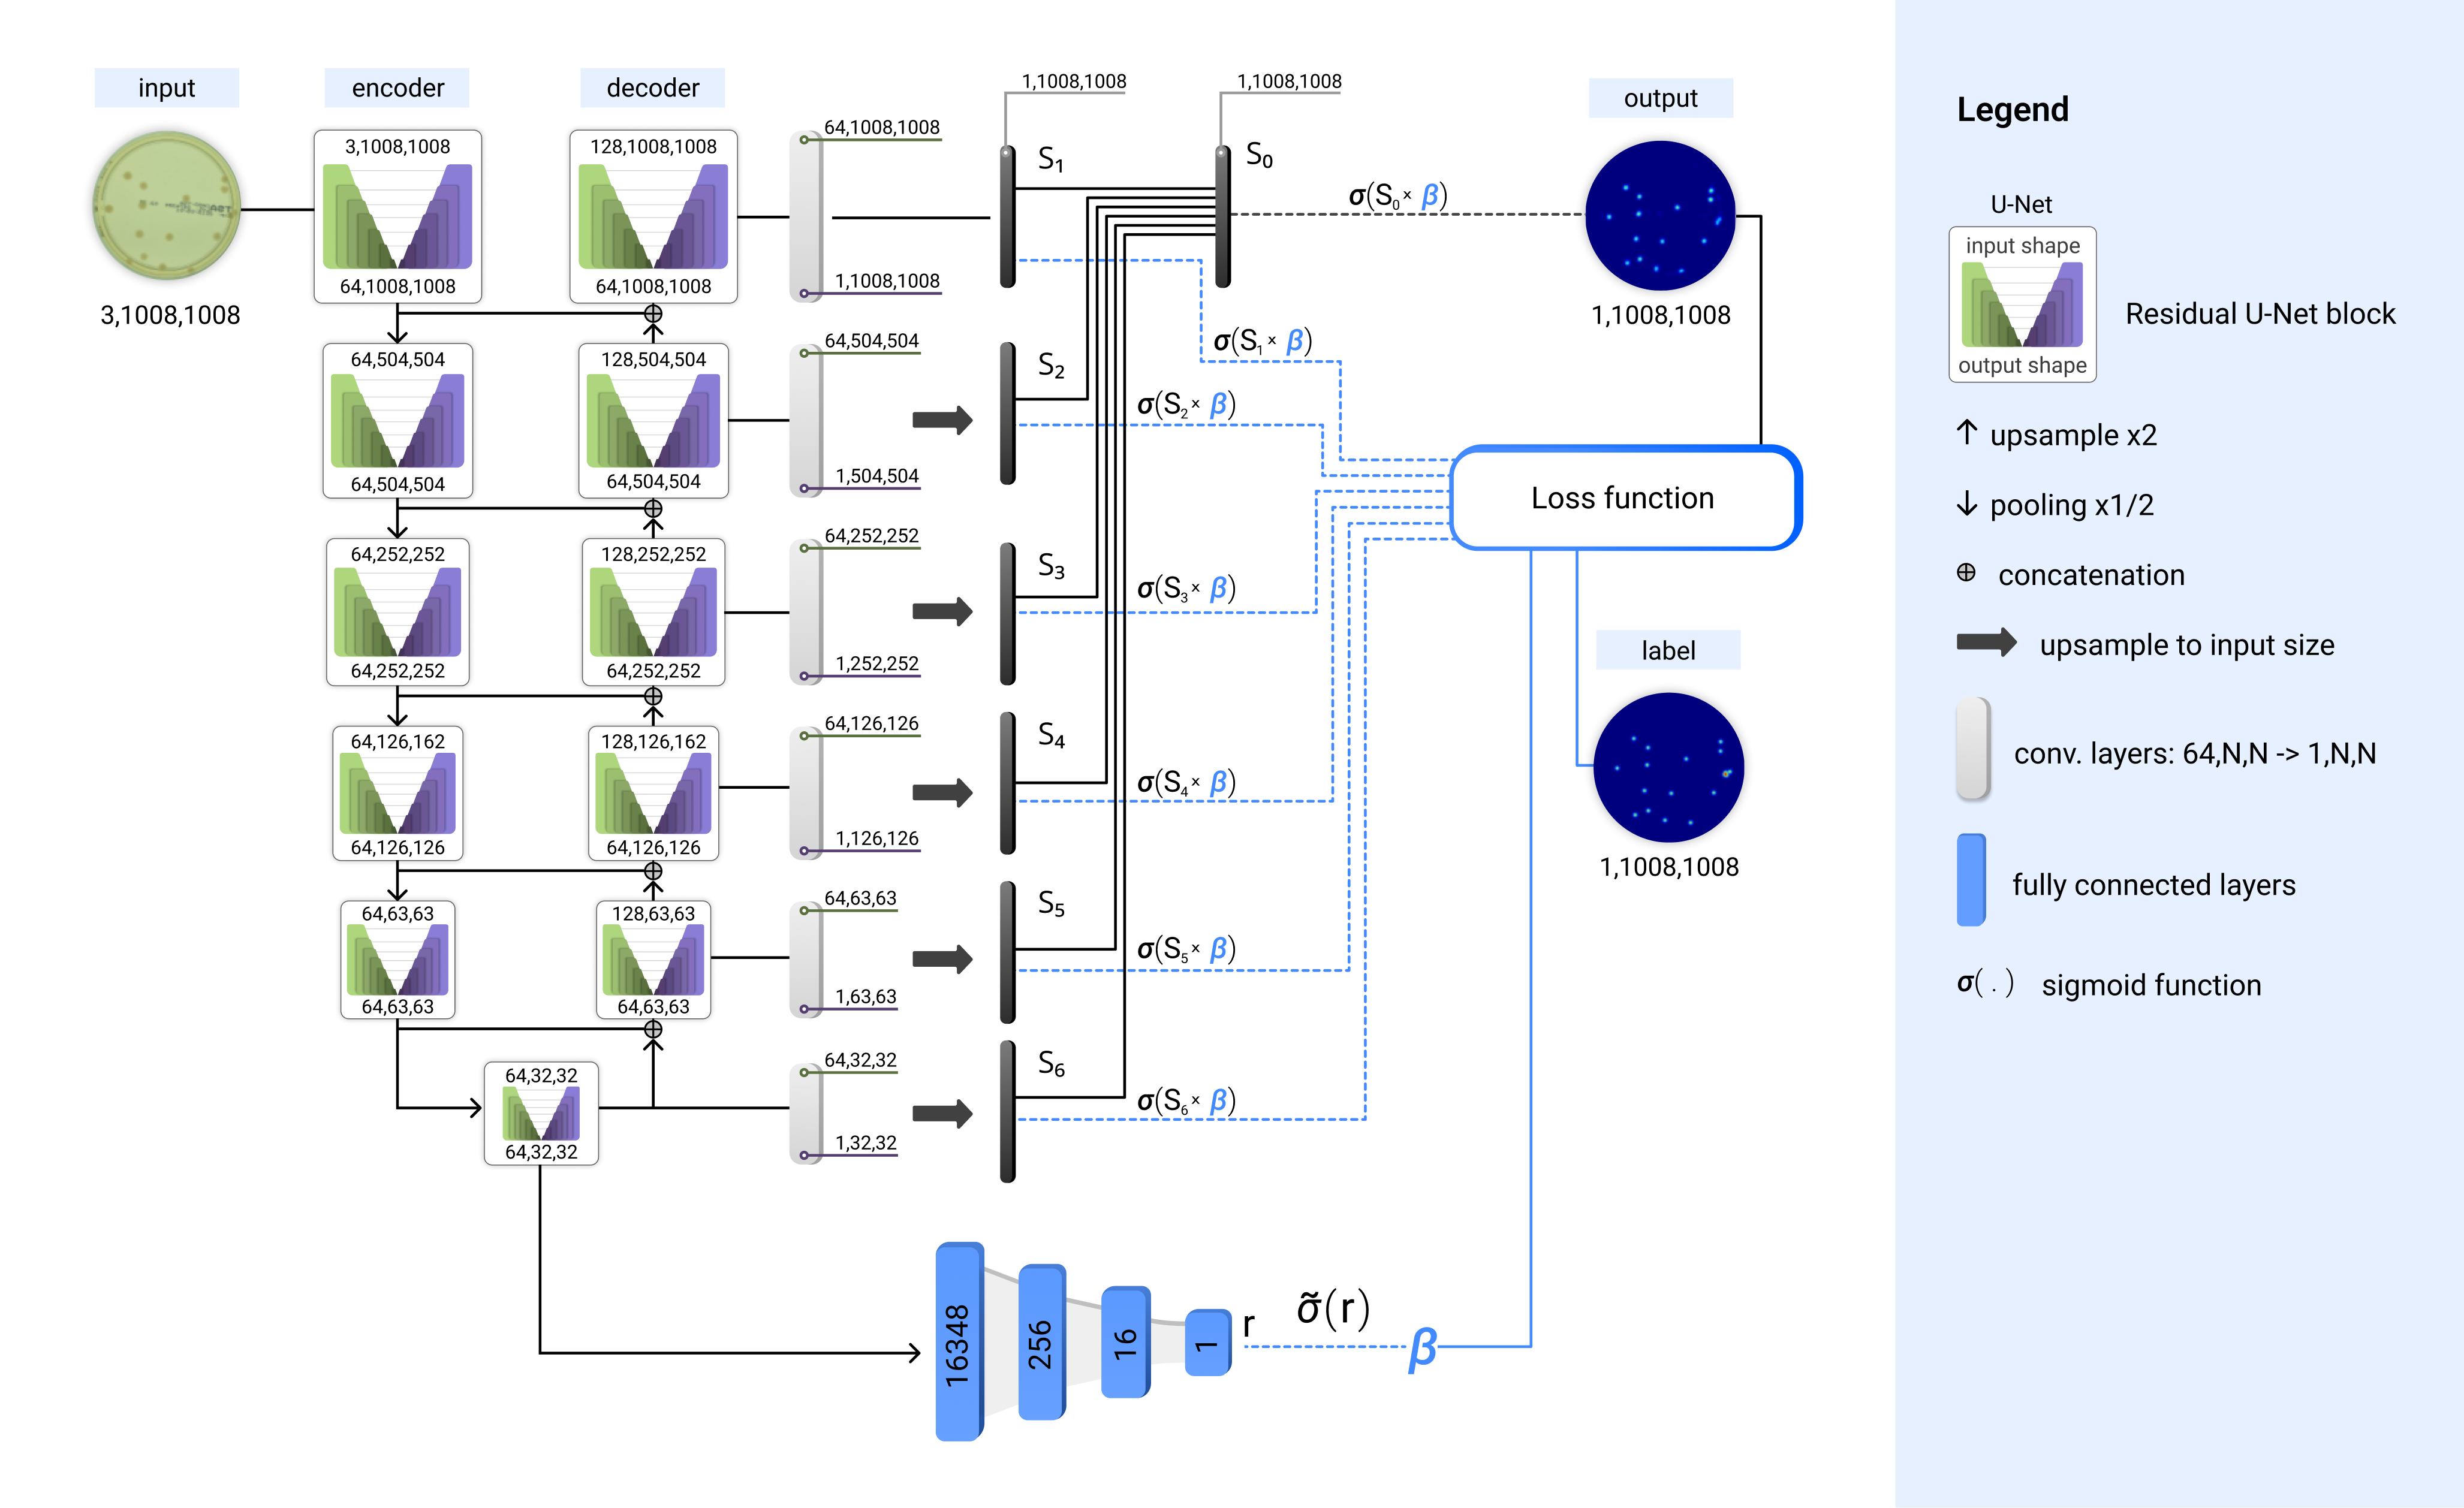Click the fully connected layer 256
This screenshot has width=2464, height=1508.
click(1042, 1342)
